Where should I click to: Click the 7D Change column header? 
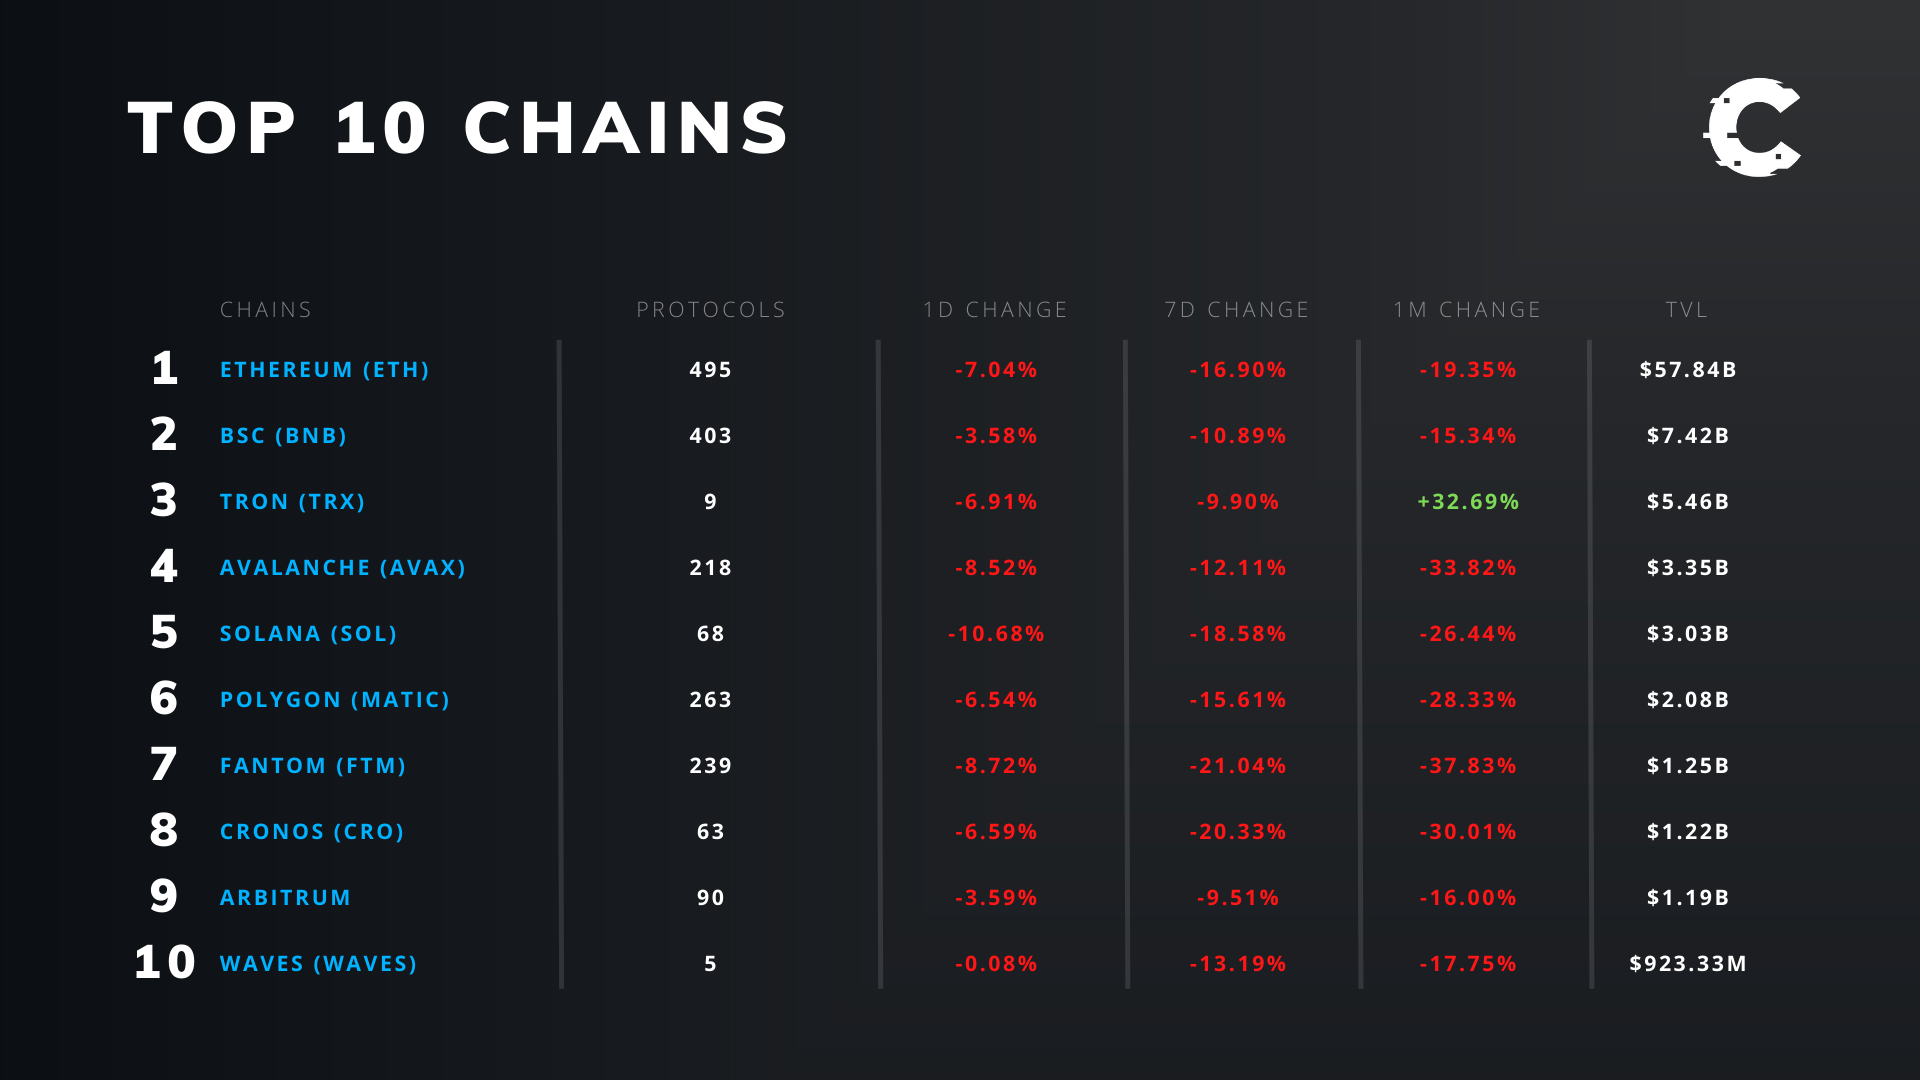pos(1237,310)
